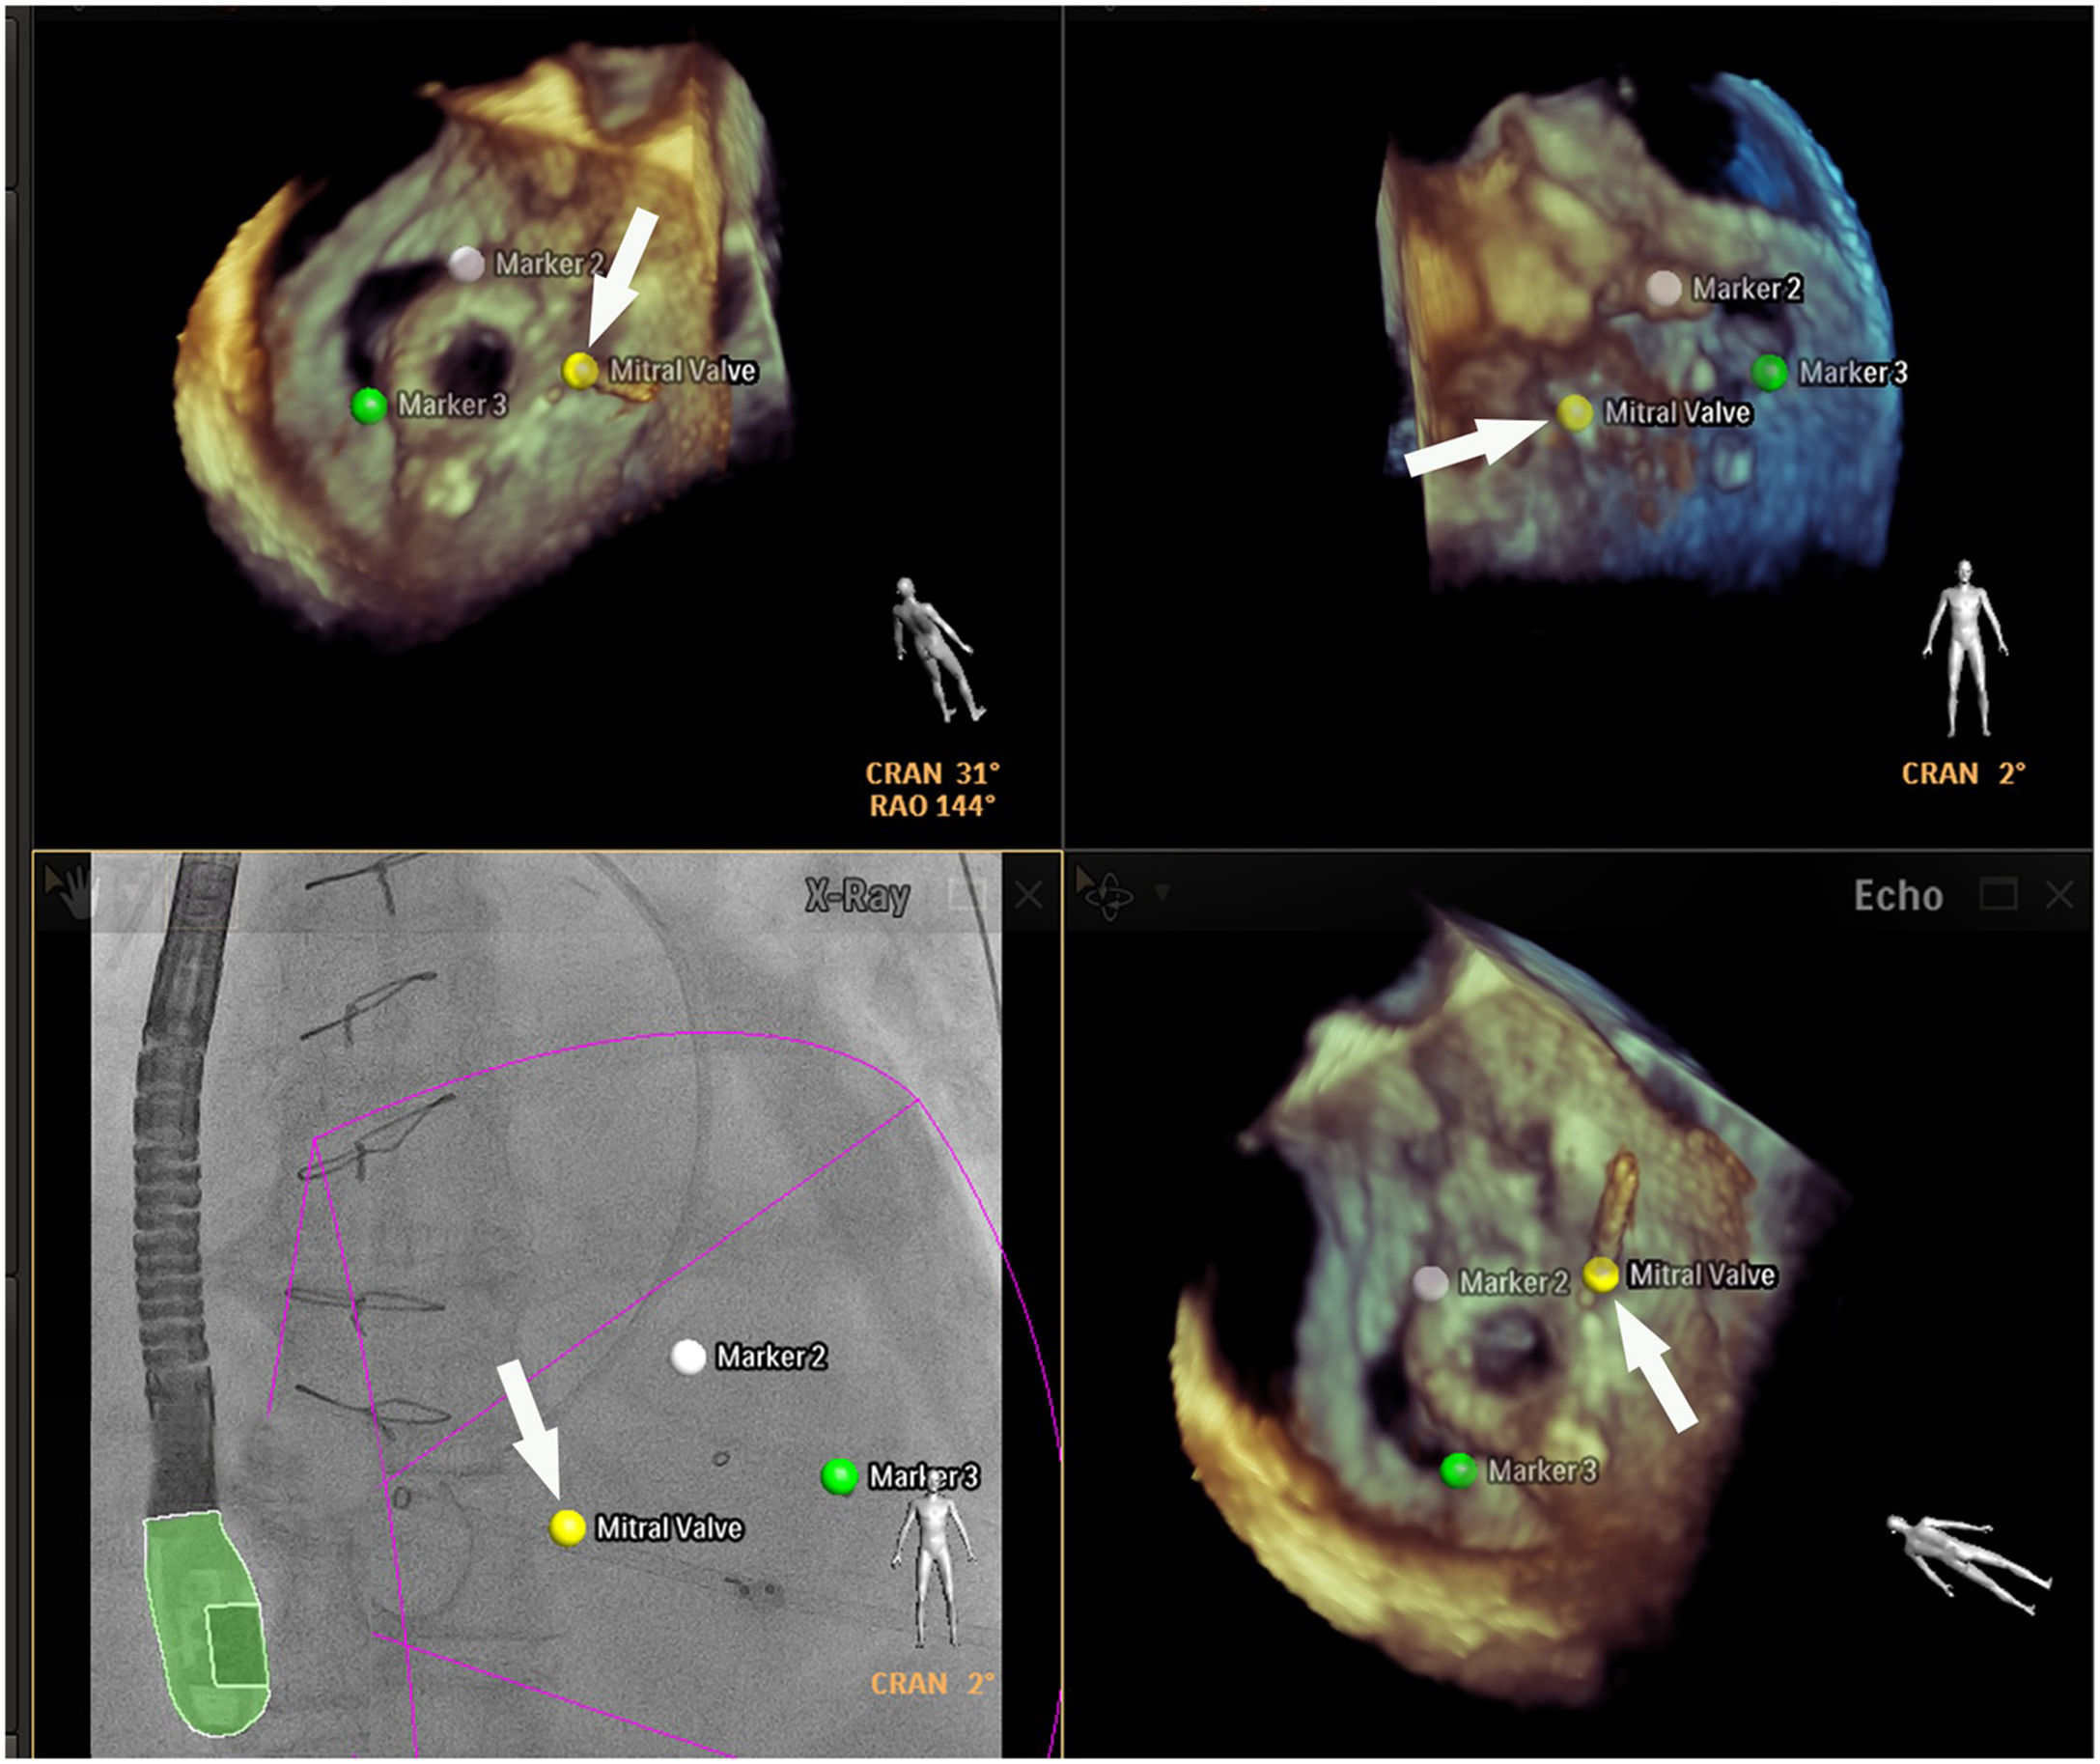The image size is (2100, 1764).
Task: Click yellow Mitral Valve marker in Echo panel
Action: pyautogui.click(x=1600, y=1275)
